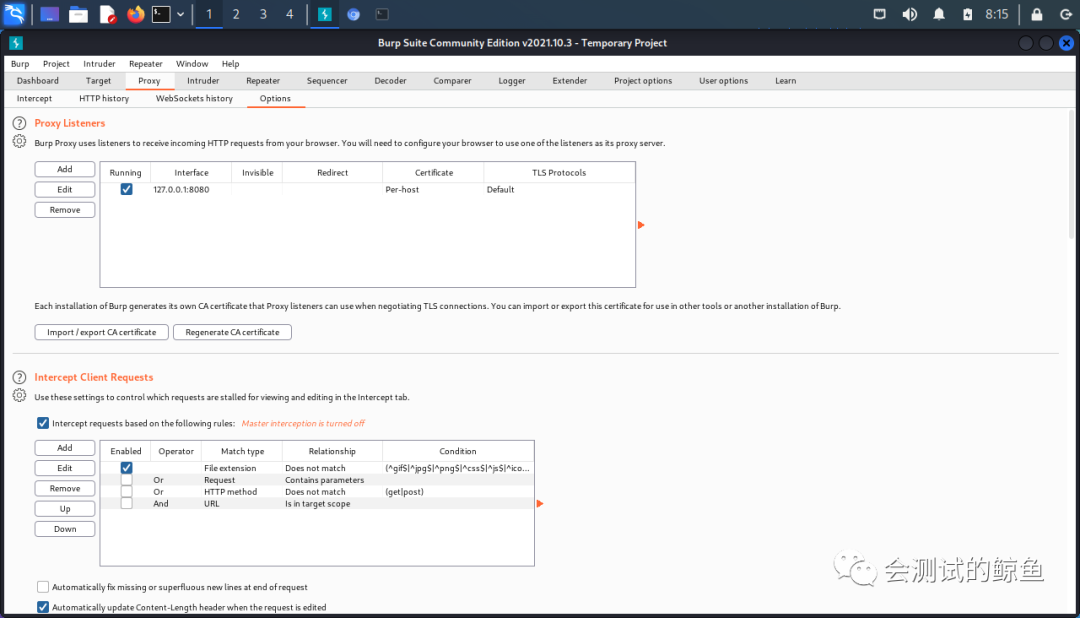Screen dimensions: 1080x618
Task: Open the Burp menu
Action: click(20, 63)
